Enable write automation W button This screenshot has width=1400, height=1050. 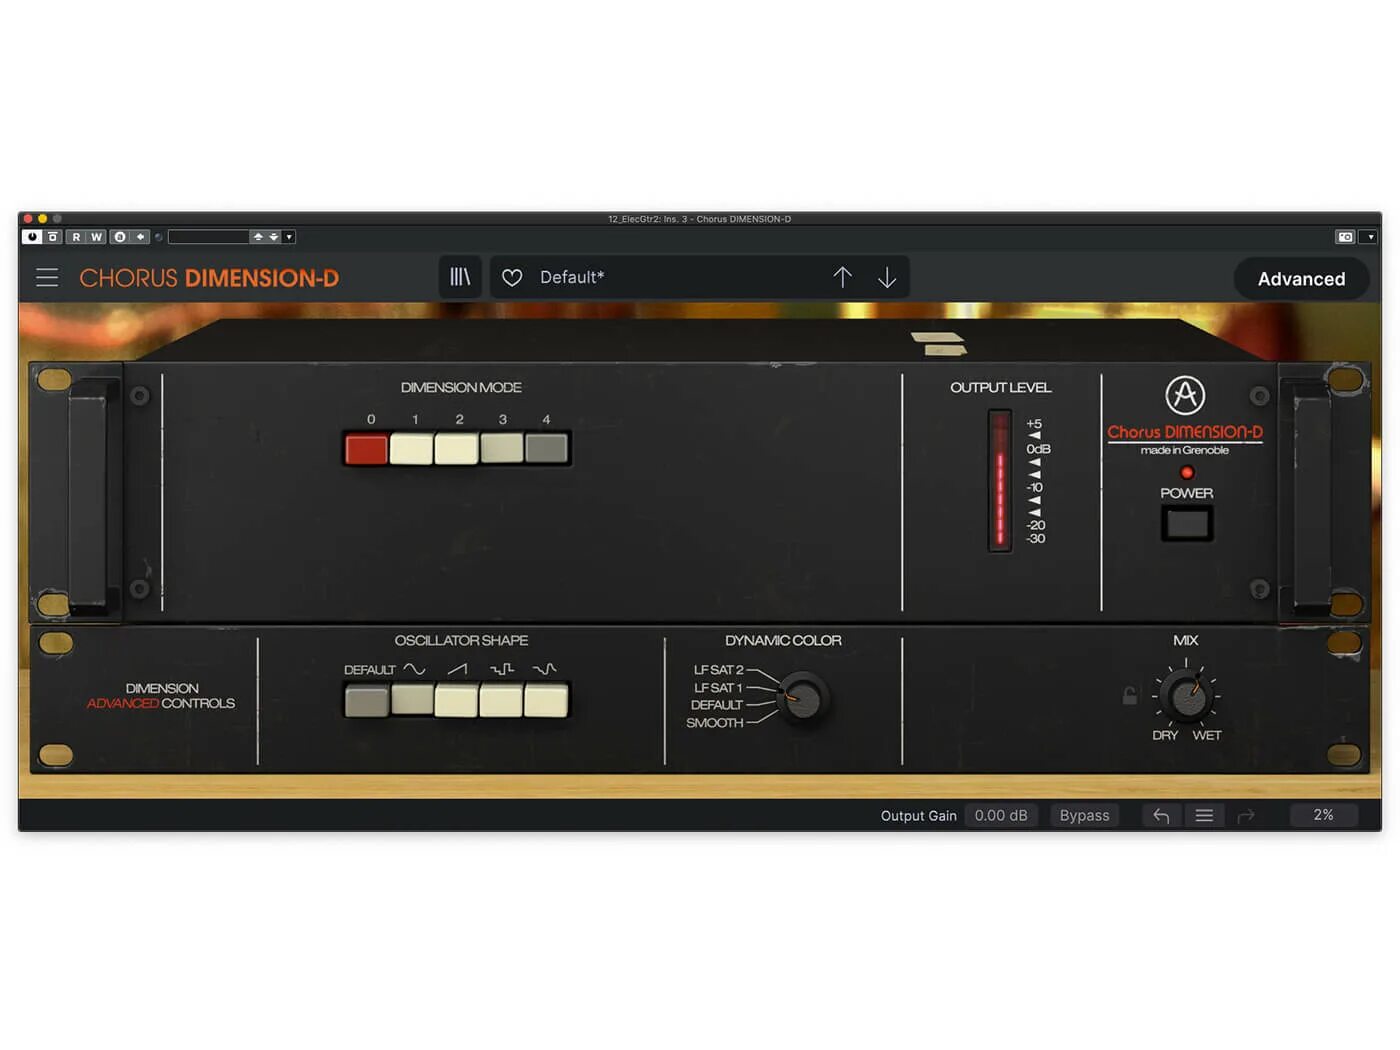pyautogui.click(x=97, y=237)
